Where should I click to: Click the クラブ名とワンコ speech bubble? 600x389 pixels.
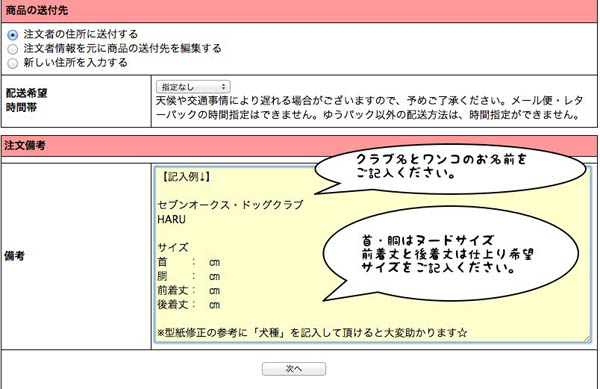pyautogui.click(x=450, y=169)
